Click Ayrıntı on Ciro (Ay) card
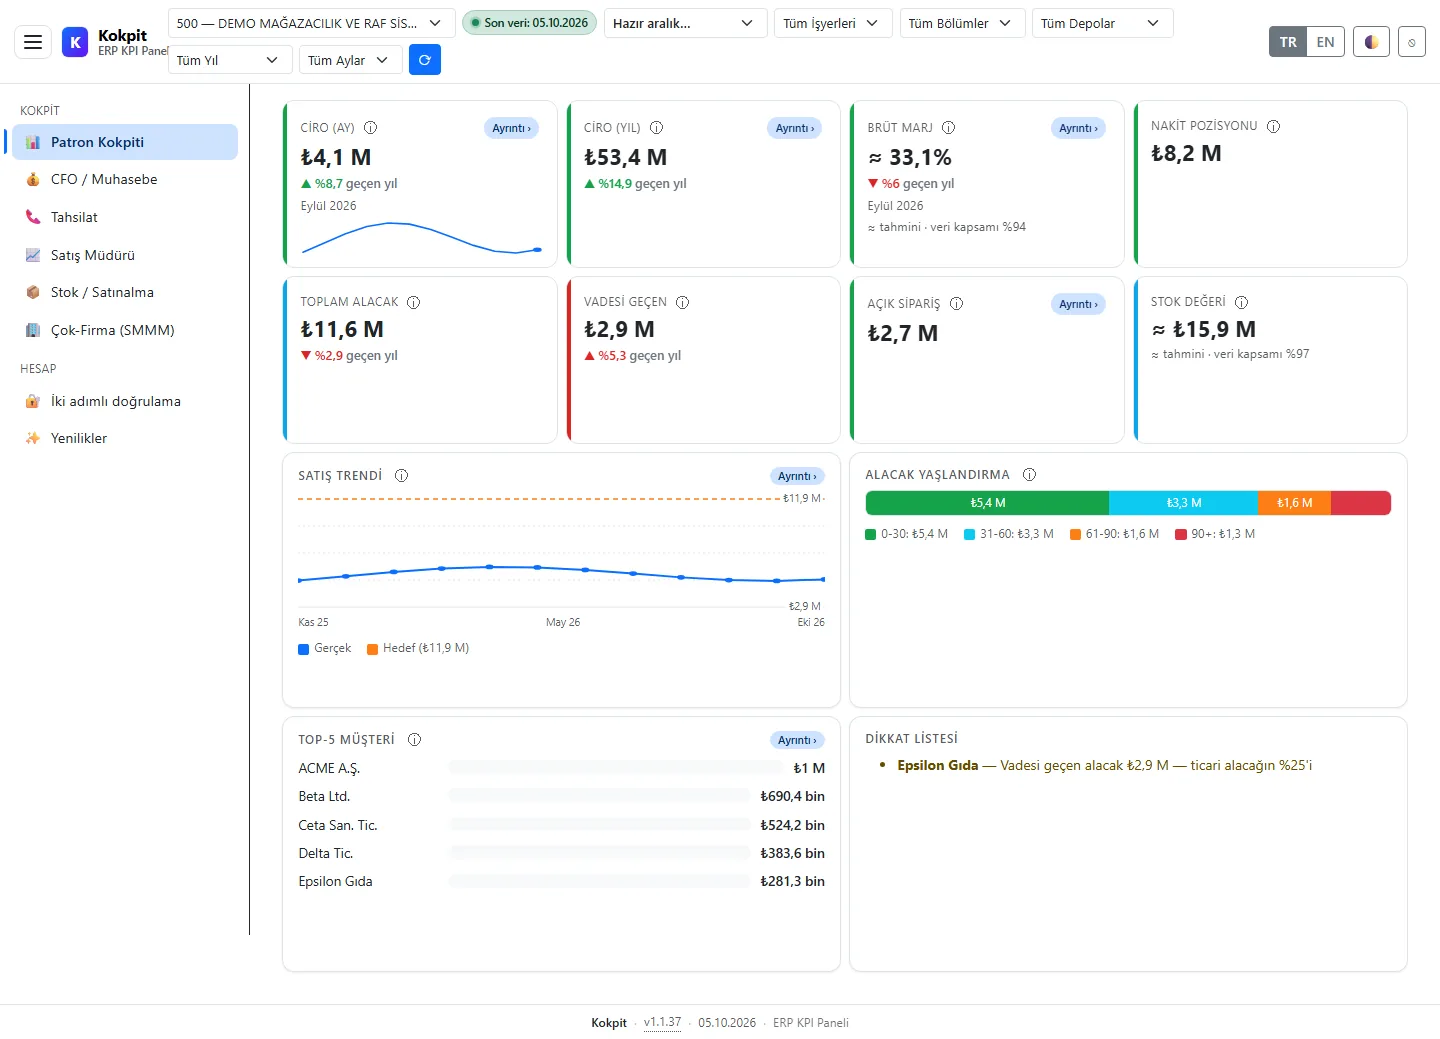This screenshot has width=1440, height=1039. [512, 128]
